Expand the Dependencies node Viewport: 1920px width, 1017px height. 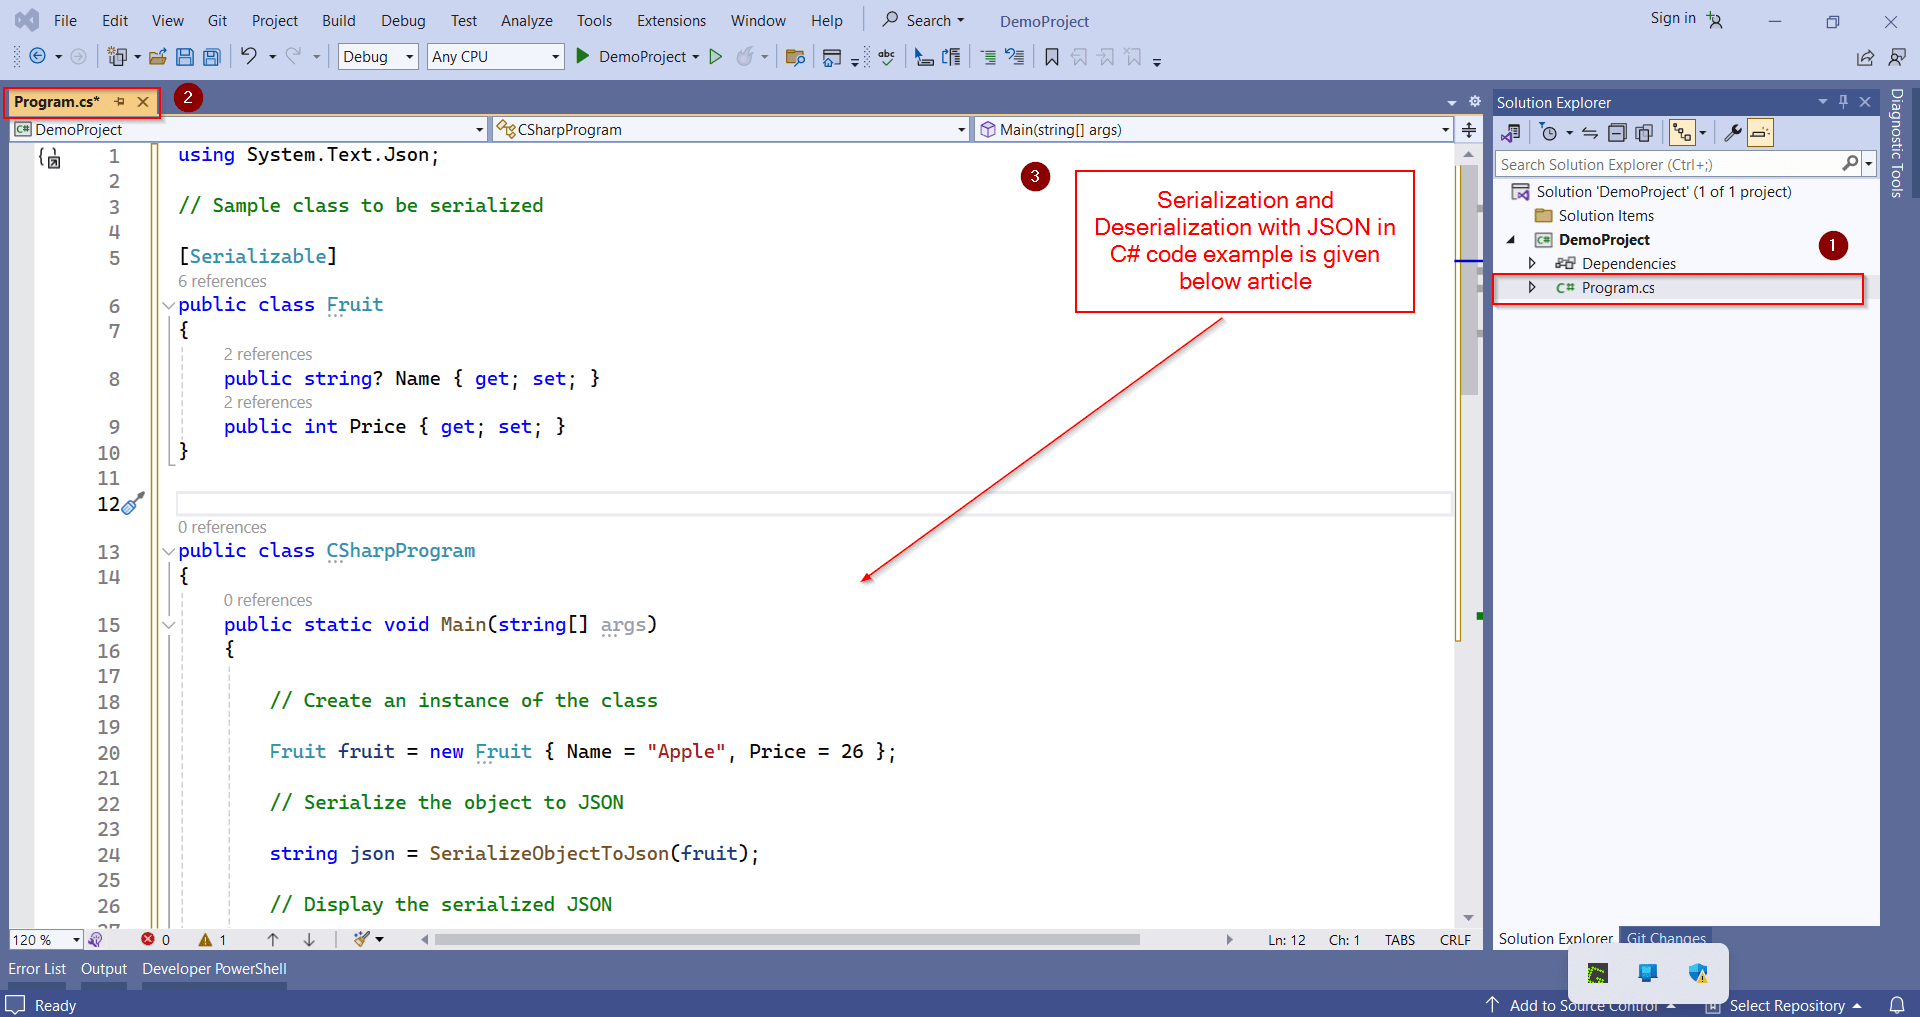(1532, 263)
